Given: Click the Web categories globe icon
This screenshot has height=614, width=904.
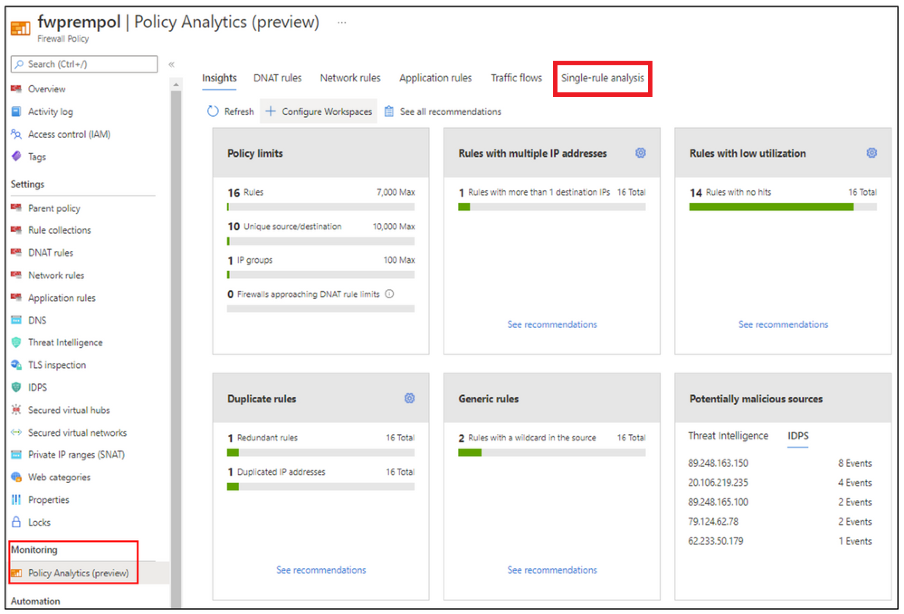Looking at the screenshot, I should [x=16, y=477].
